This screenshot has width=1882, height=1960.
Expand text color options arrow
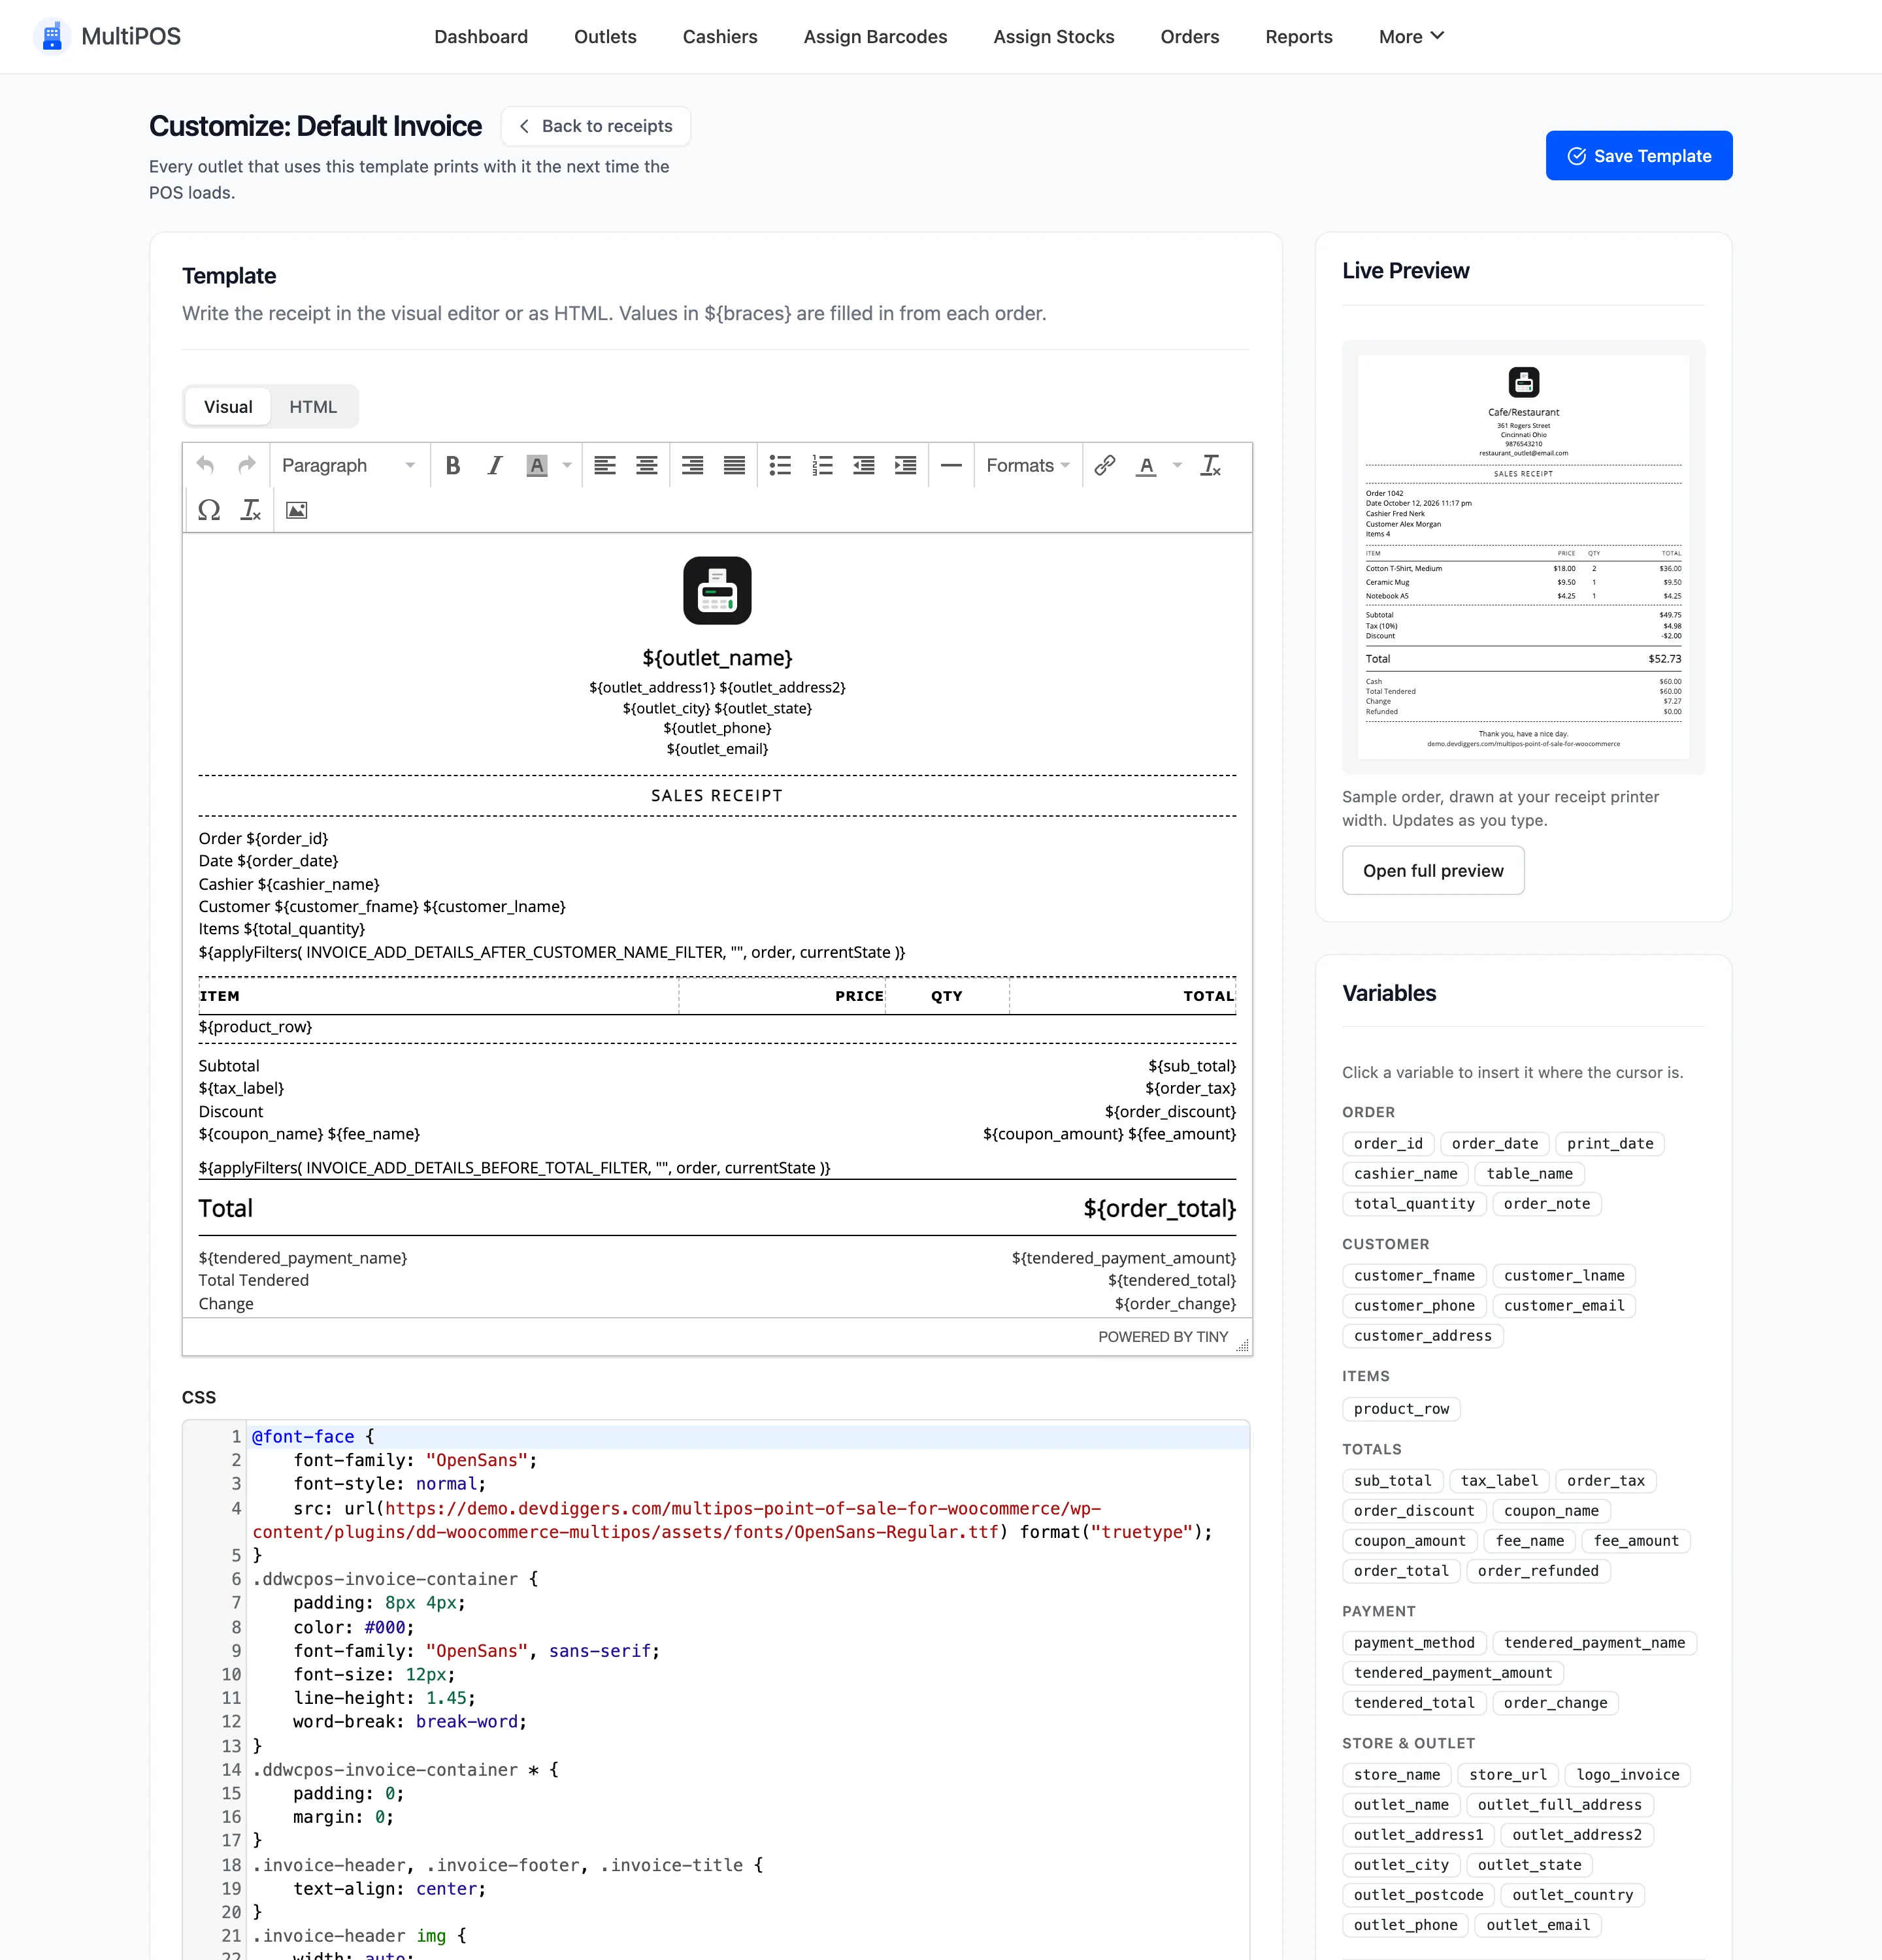(1177, 465)
